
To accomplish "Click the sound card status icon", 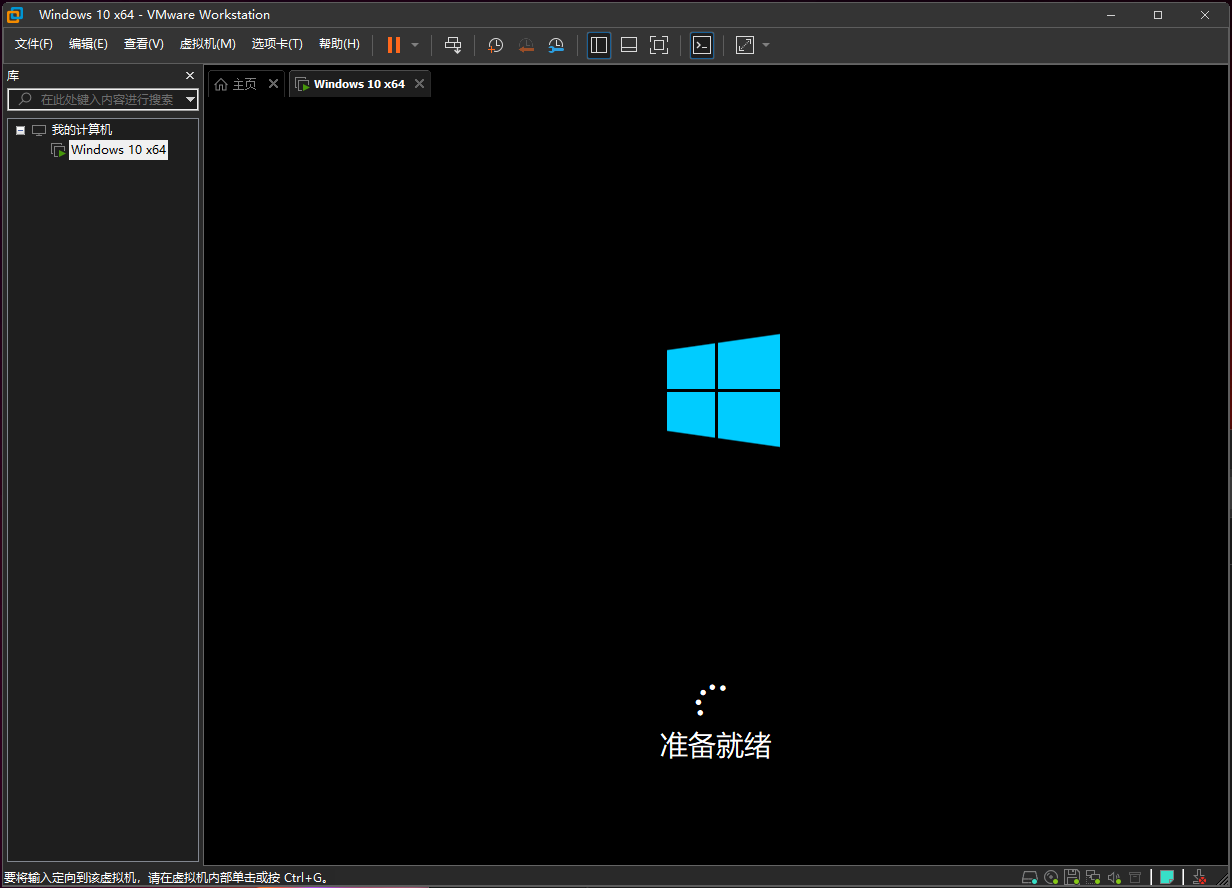I will pyautogui.click(x=1114, y=878).
